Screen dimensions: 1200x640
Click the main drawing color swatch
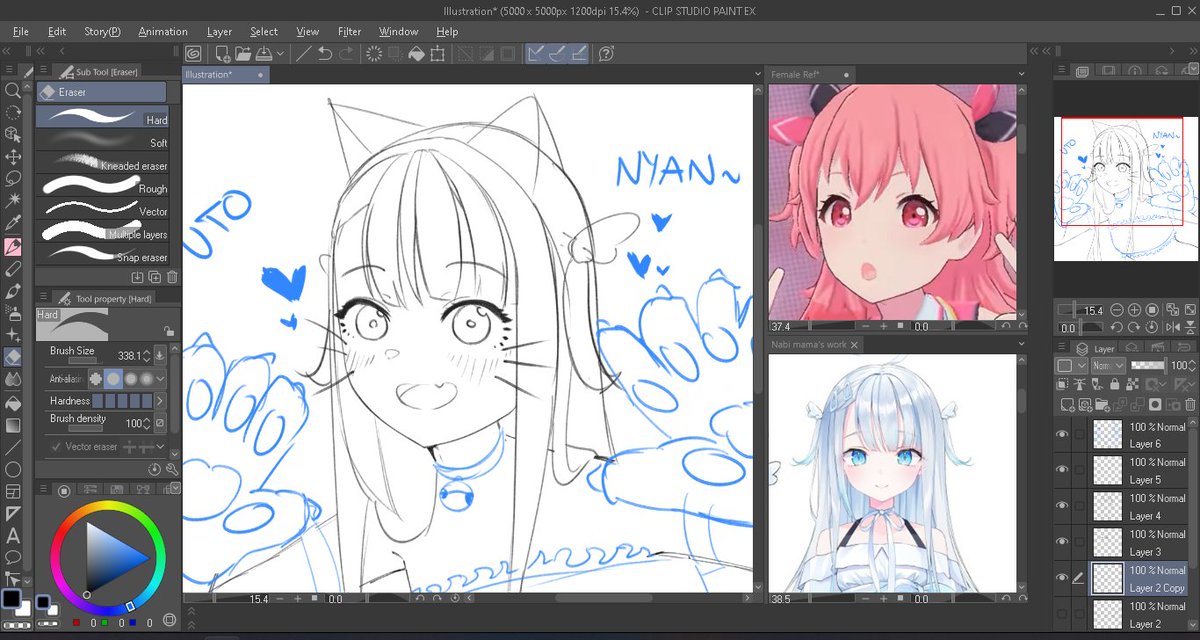tap(11, 599)
